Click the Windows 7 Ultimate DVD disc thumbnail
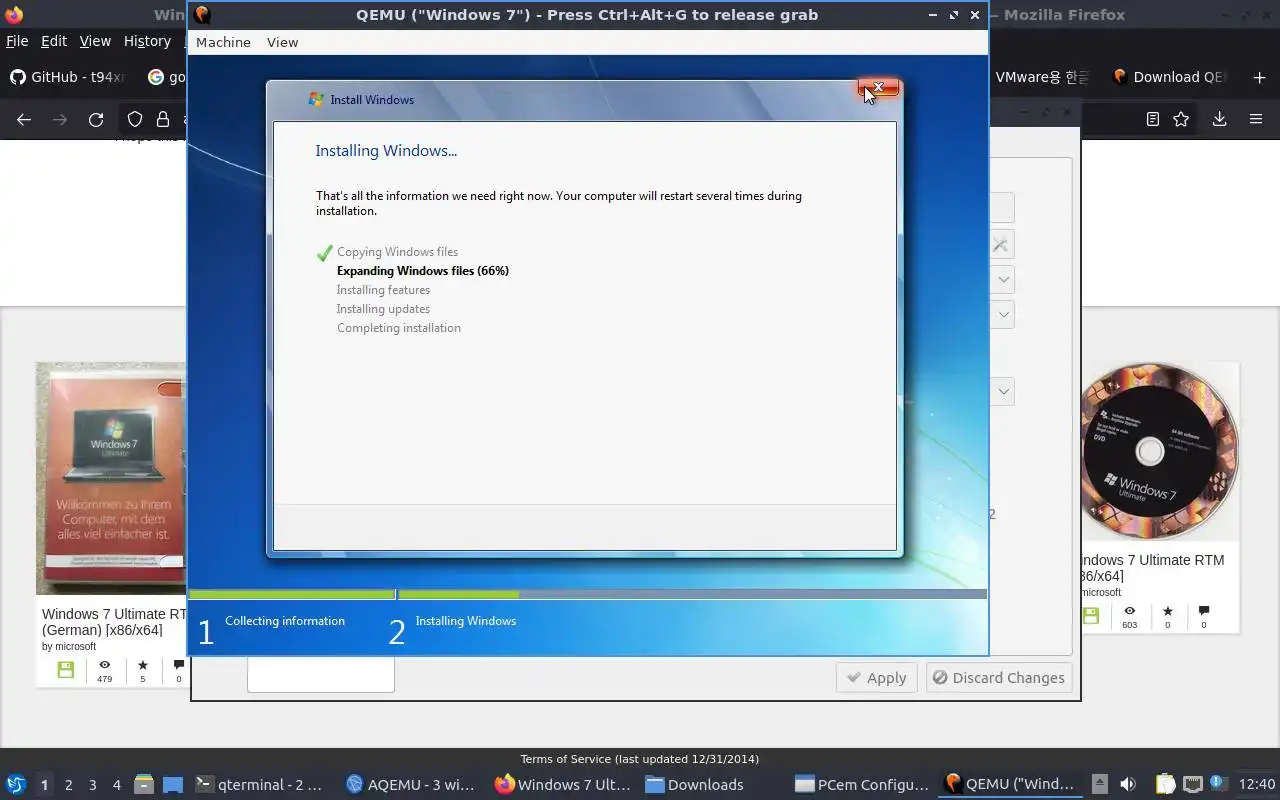The image size is (1280, 800). coord(1159,452)
